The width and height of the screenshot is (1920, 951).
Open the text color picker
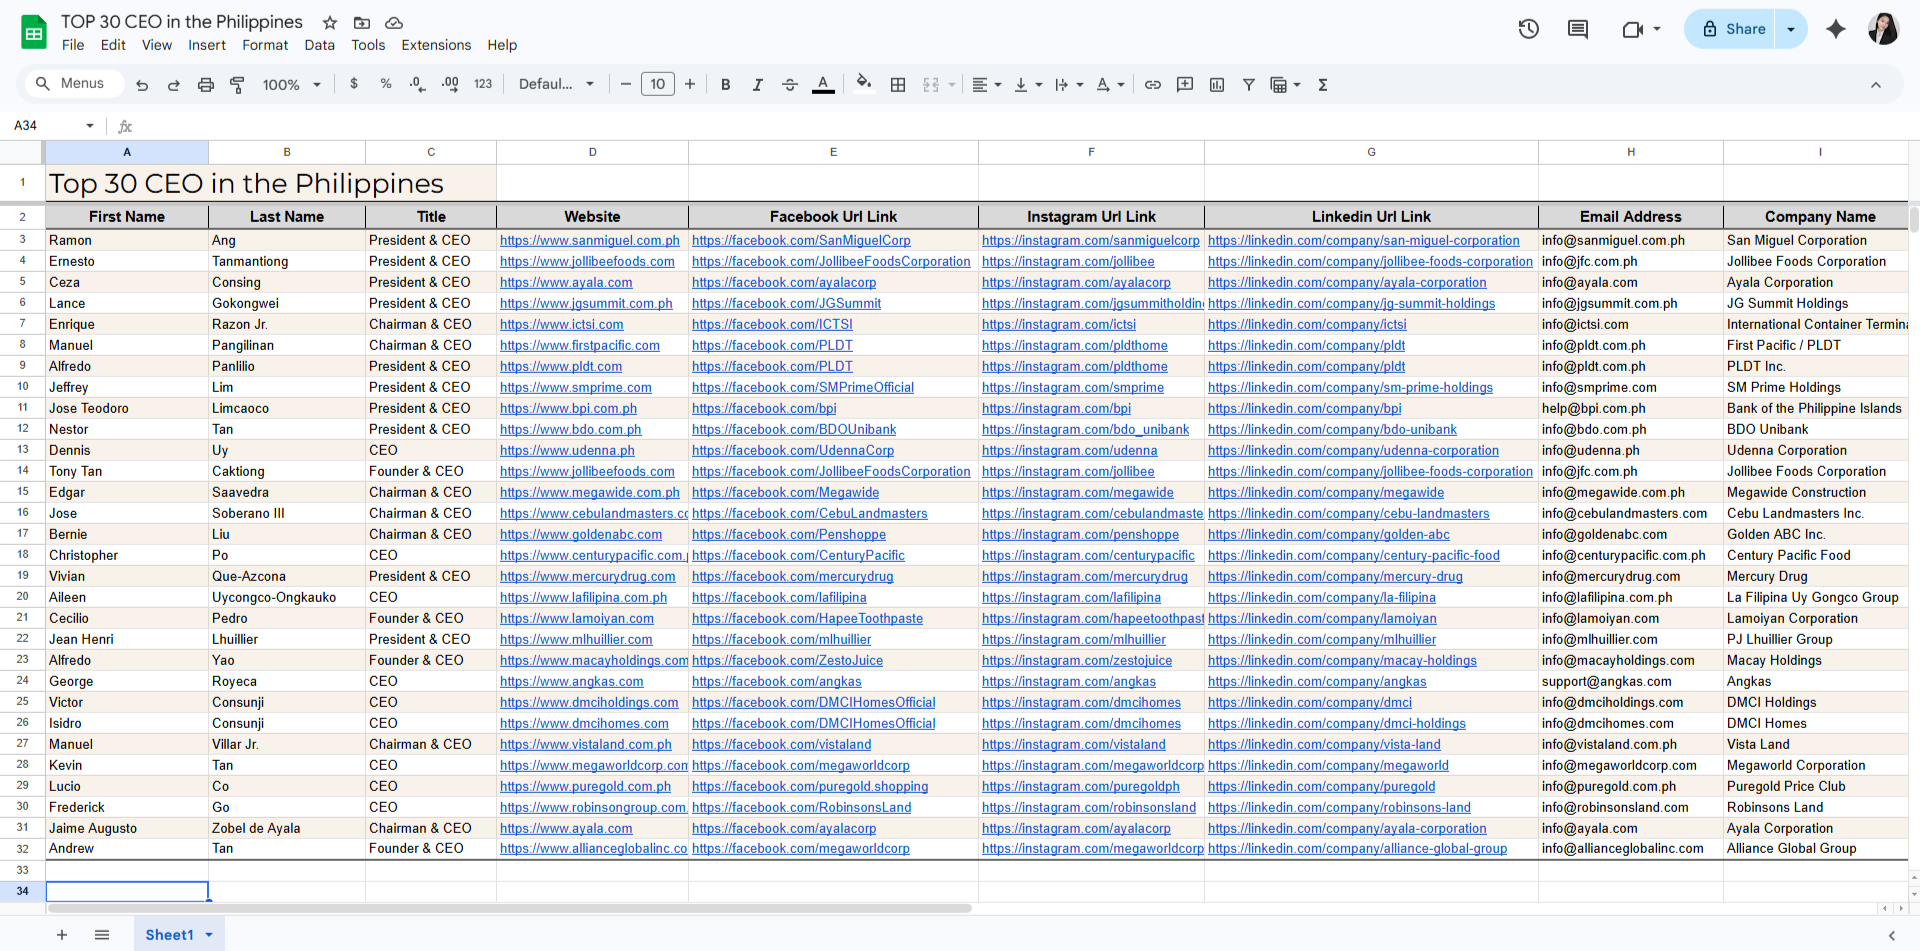tap(823, 85)
